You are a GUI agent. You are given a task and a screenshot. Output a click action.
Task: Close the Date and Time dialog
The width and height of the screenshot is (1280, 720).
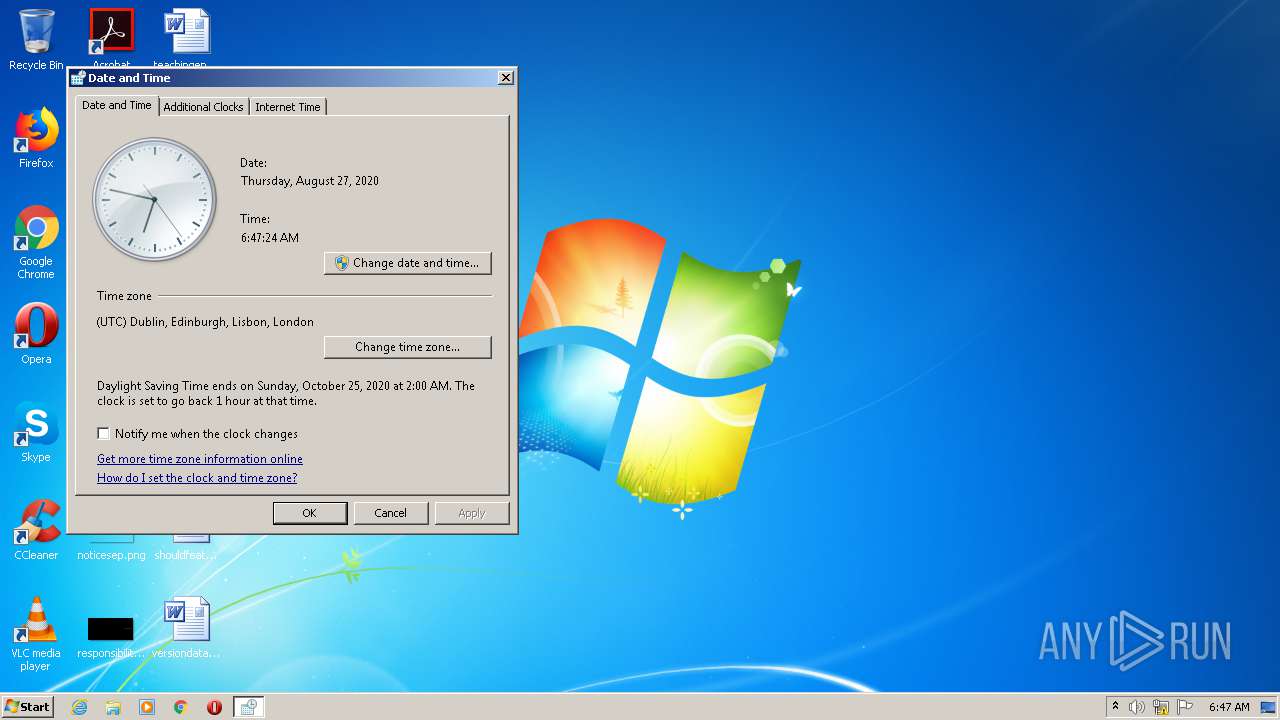pyautogui.click(x=506, y=78)
